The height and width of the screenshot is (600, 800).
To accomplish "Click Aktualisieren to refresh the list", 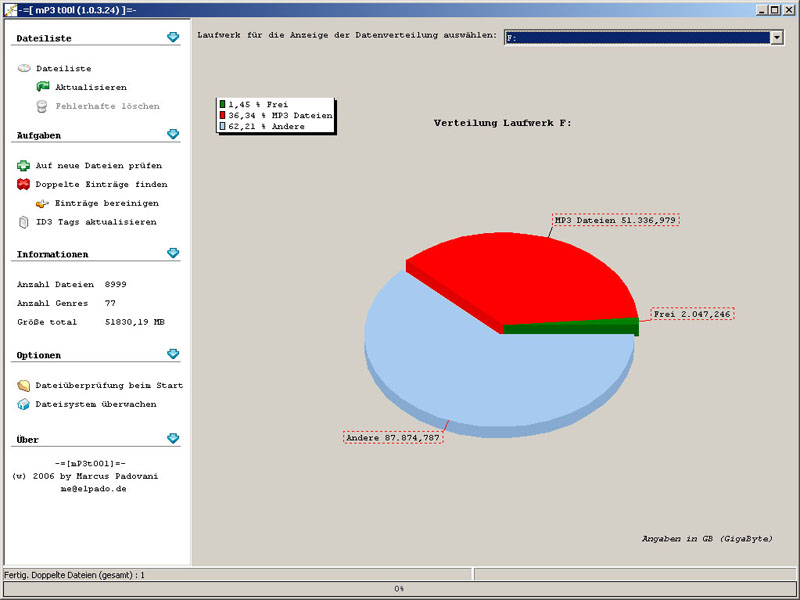I will (91, 87).
